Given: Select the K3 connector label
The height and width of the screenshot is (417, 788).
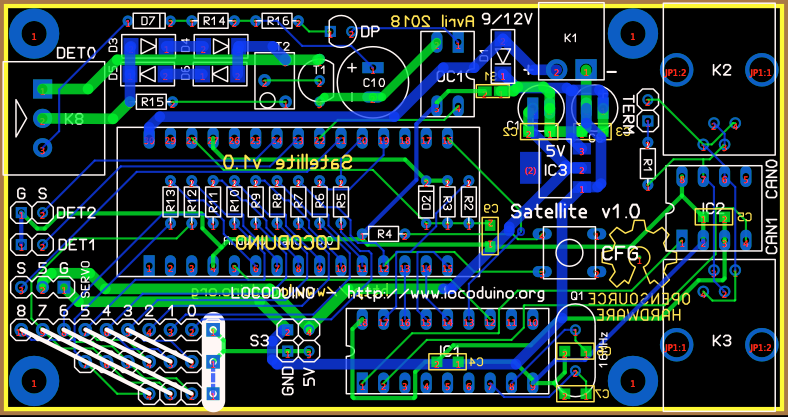Looking at the screenshot, I should click(722, 341).
